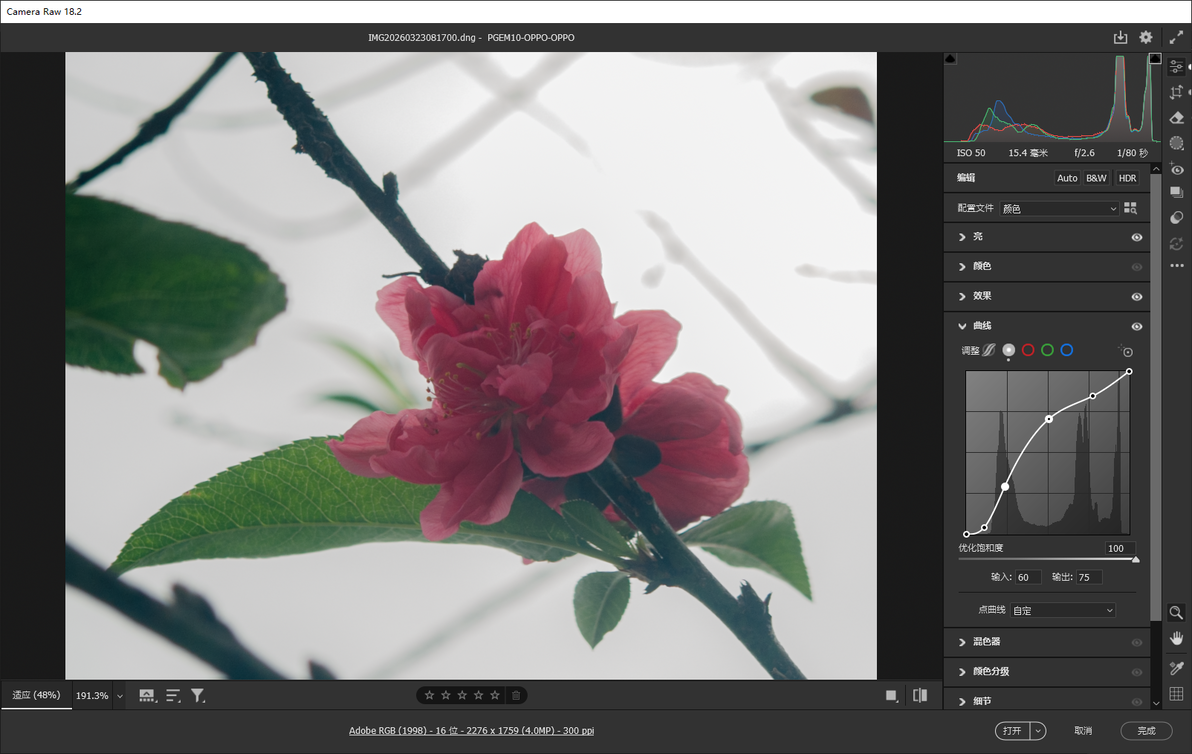Click the 取消 button
The image size is (1192, 754).
[1083, 730]
